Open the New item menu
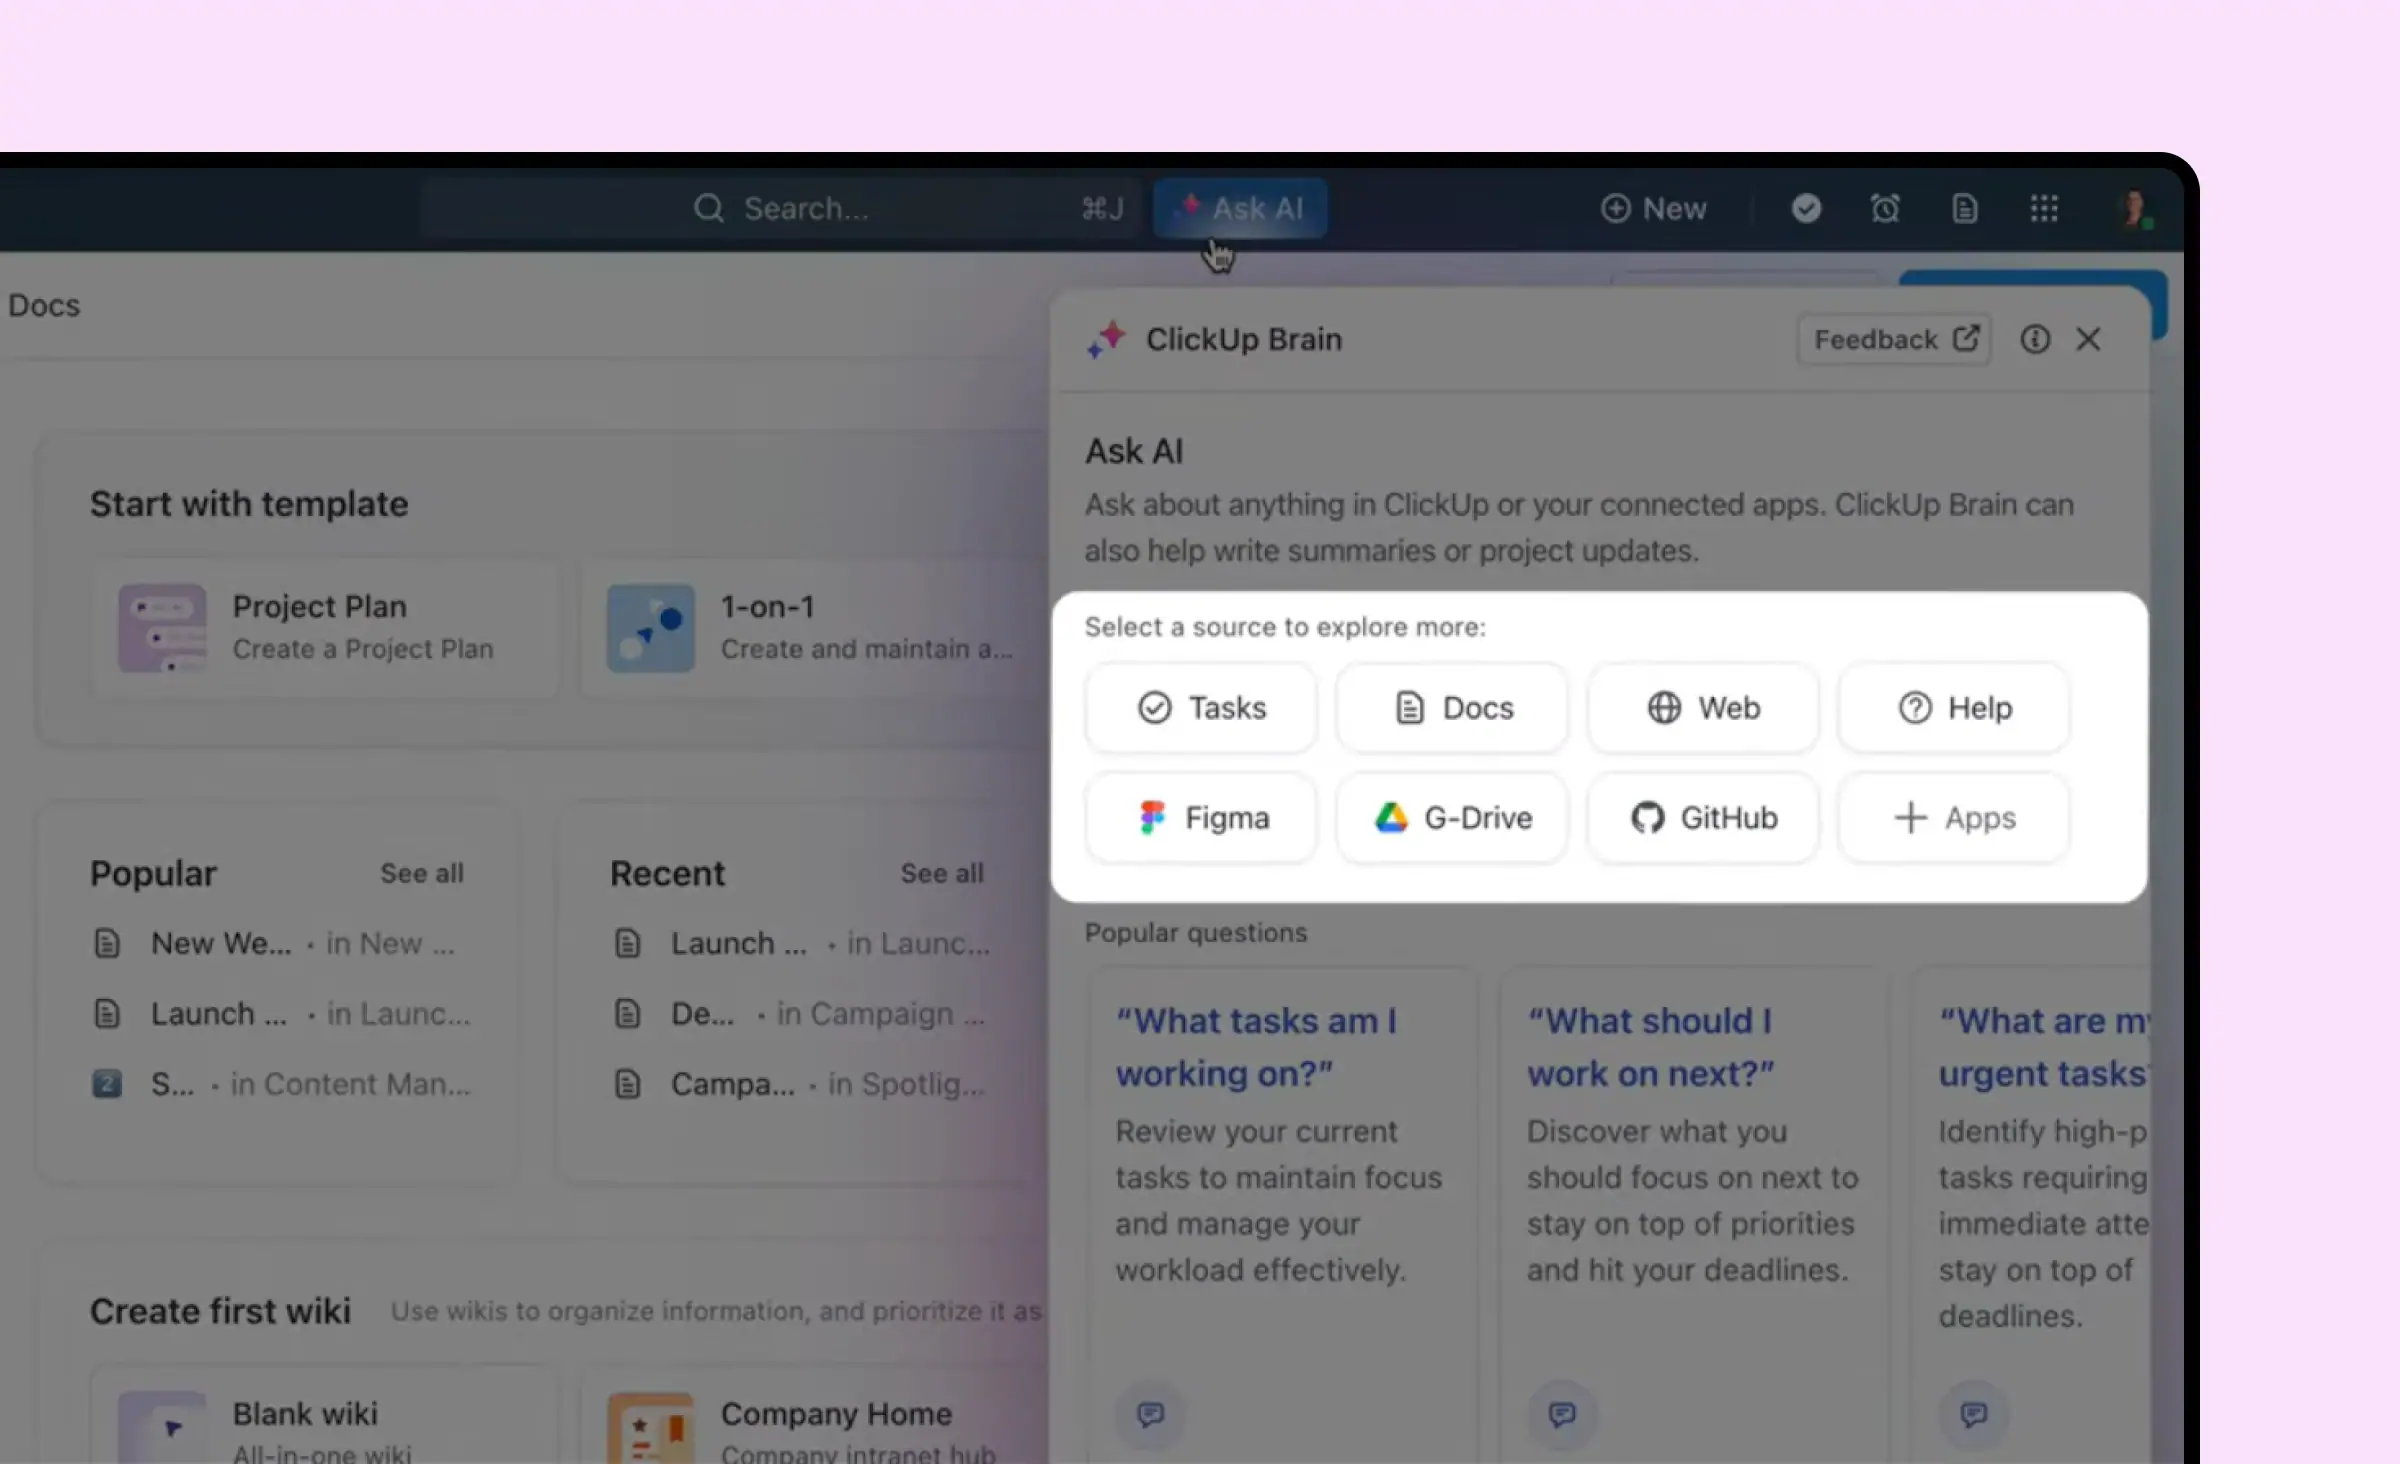This screenshot has width=2400, height=1464. [x=1653, y=208]
